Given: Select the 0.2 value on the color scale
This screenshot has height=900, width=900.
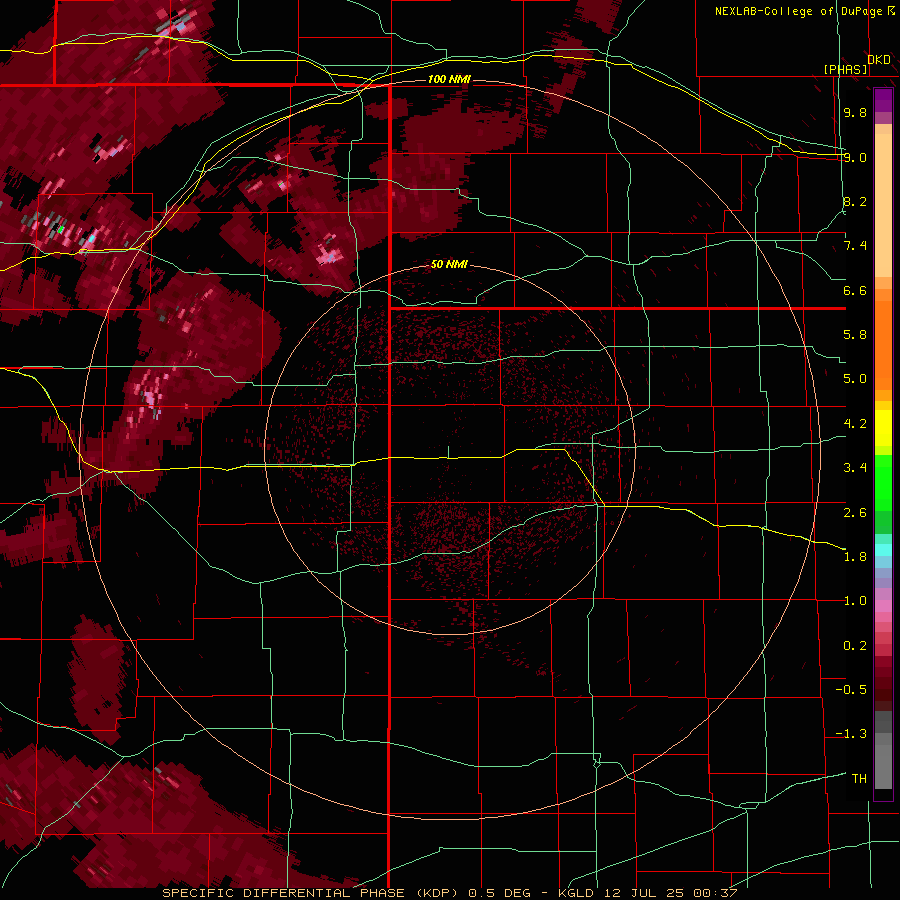Looking at the screenshot, I should (x=855, y=646).
